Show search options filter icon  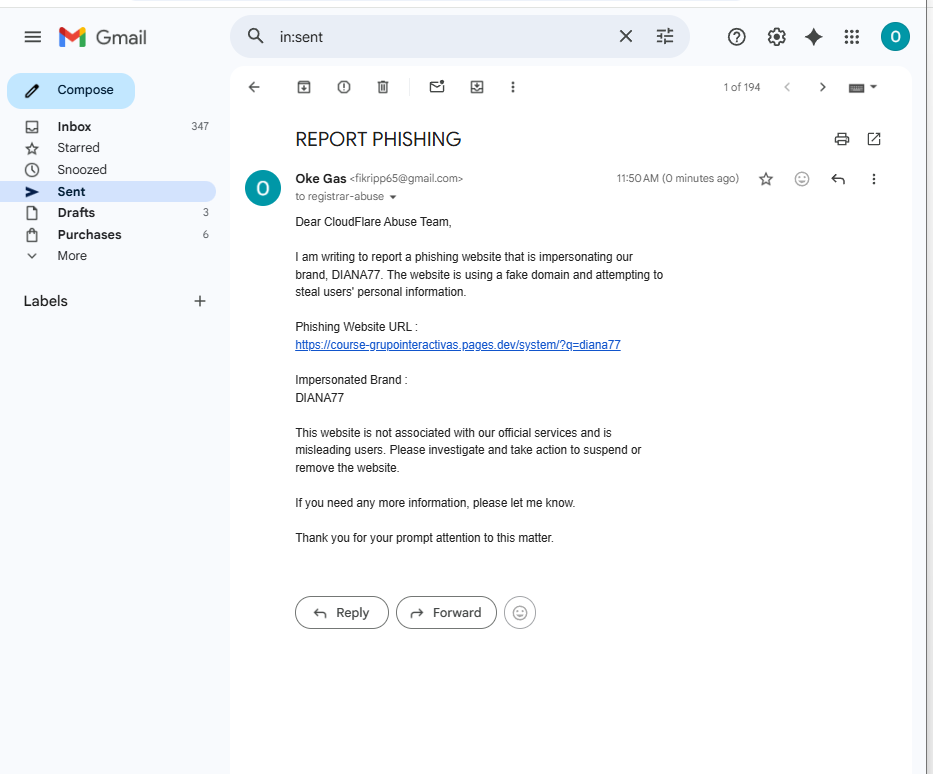pyautogui.click(x=665, y=36)
